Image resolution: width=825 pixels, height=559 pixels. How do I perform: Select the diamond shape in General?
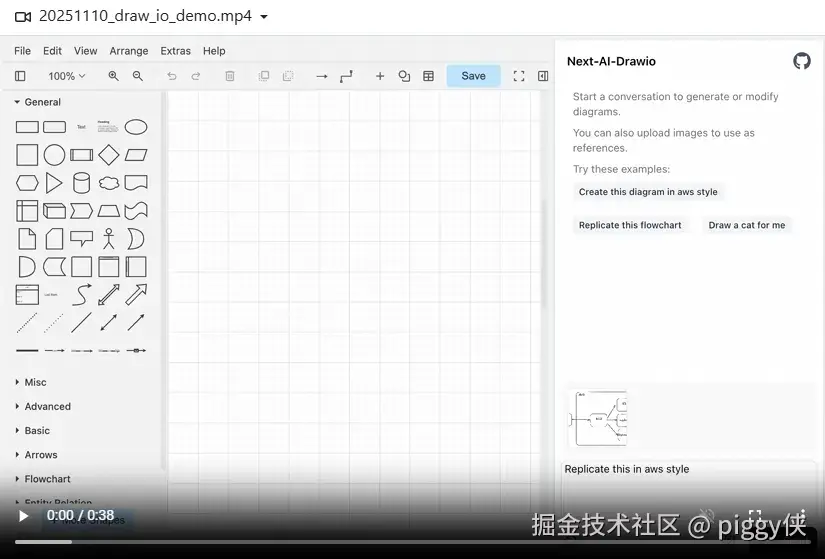(109, 155)
